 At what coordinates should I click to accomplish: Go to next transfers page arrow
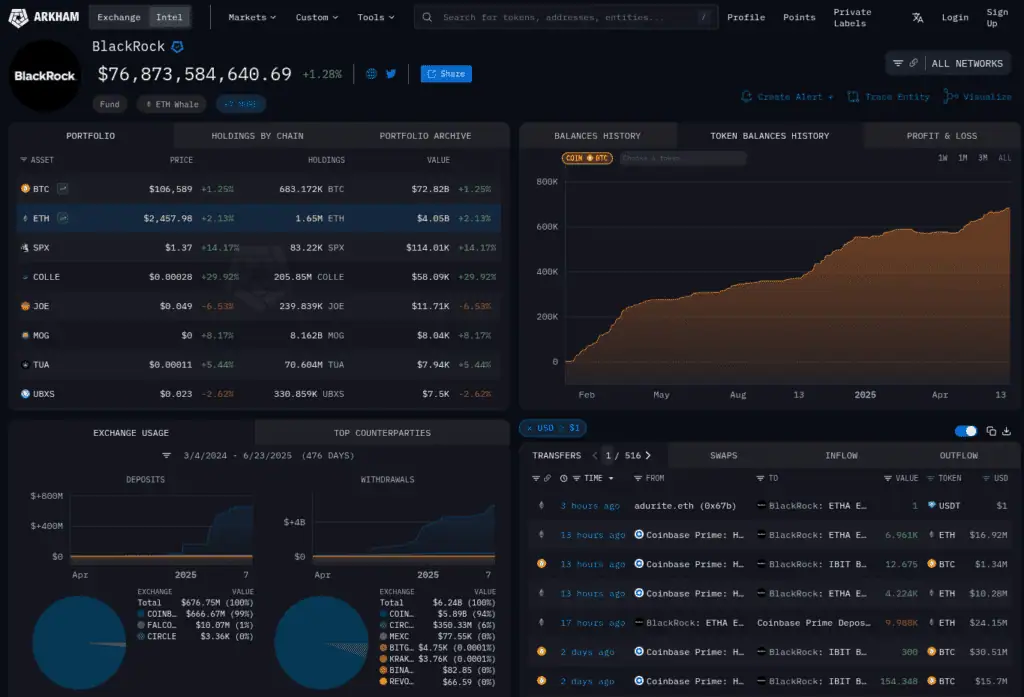pos(648,455)
